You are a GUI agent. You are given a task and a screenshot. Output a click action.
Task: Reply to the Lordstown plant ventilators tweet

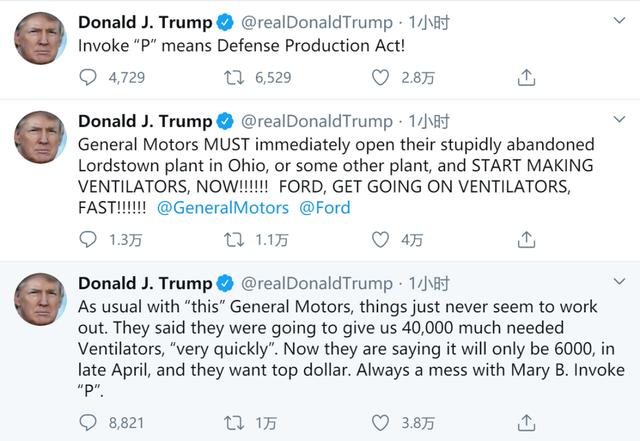tap(88, 240)
